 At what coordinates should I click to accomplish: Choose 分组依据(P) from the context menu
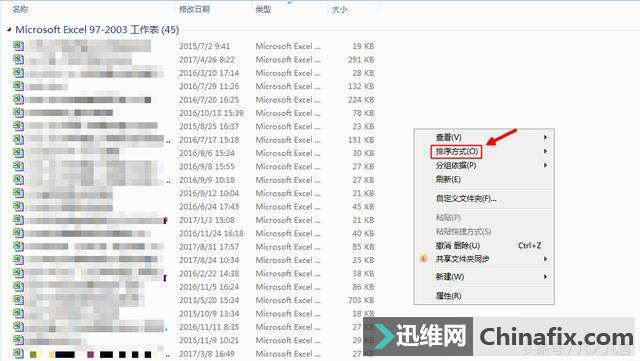tap(456, 165)
